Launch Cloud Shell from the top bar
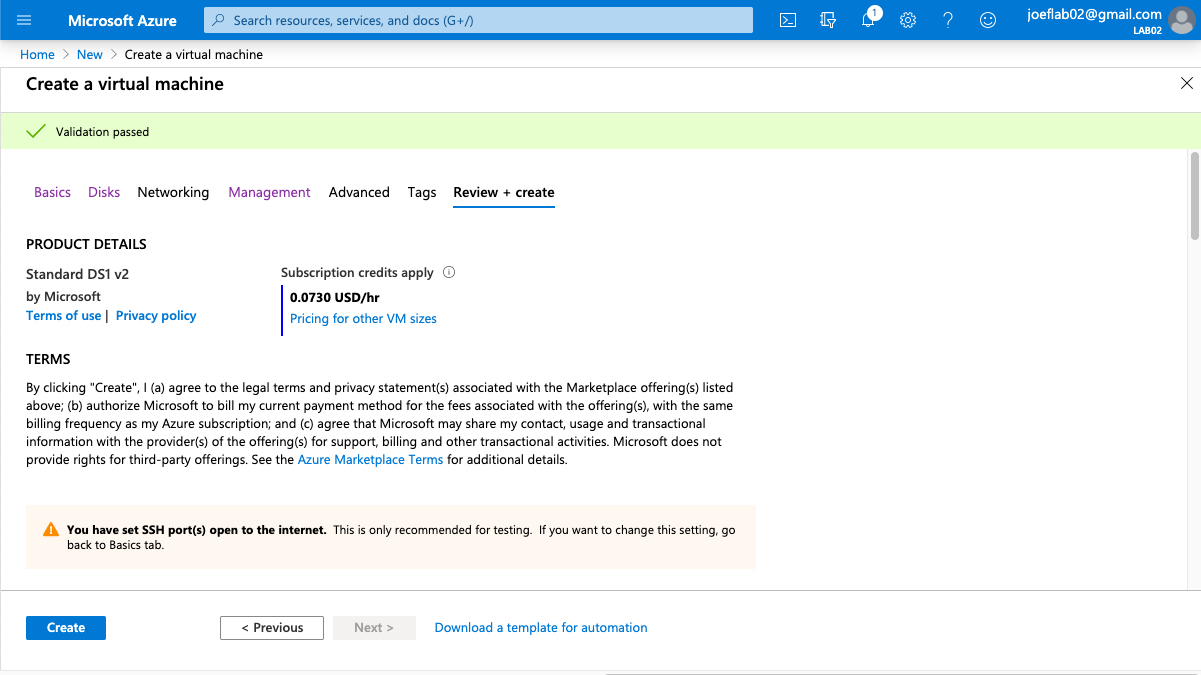 [788, 20]
